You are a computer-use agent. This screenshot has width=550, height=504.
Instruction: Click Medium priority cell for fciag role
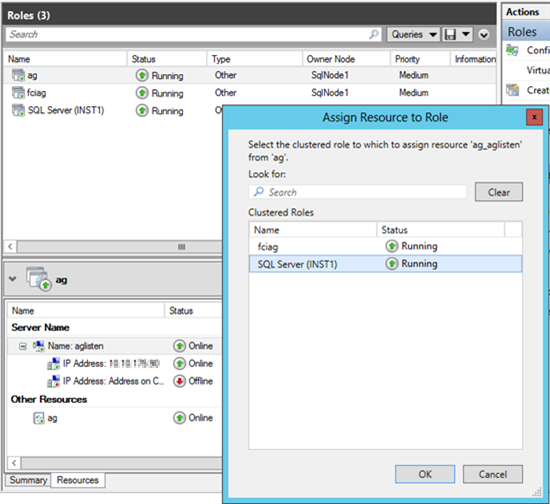pyautogui.click(x=414, y=93)
